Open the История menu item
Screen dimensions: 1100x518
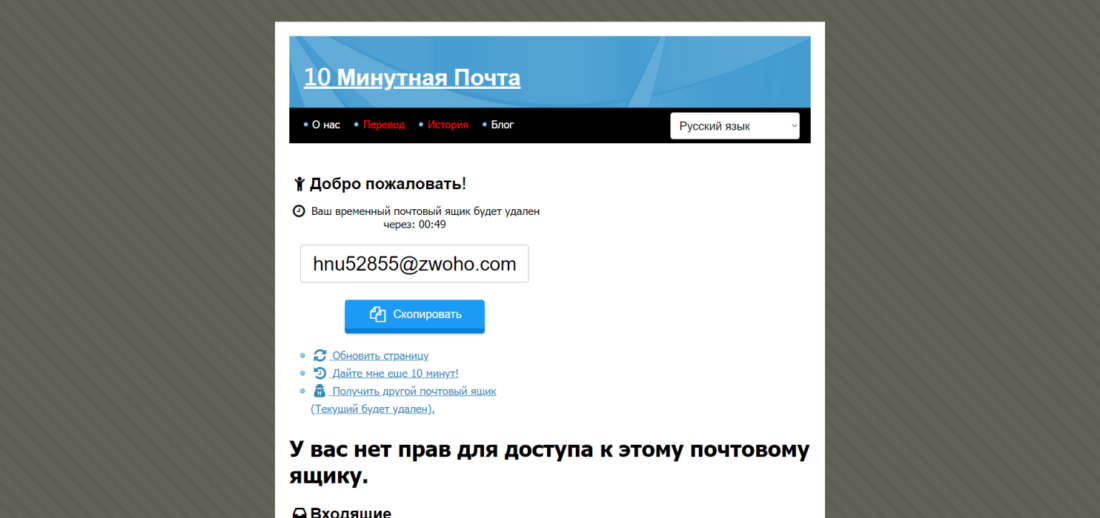[x=448, y=125]
